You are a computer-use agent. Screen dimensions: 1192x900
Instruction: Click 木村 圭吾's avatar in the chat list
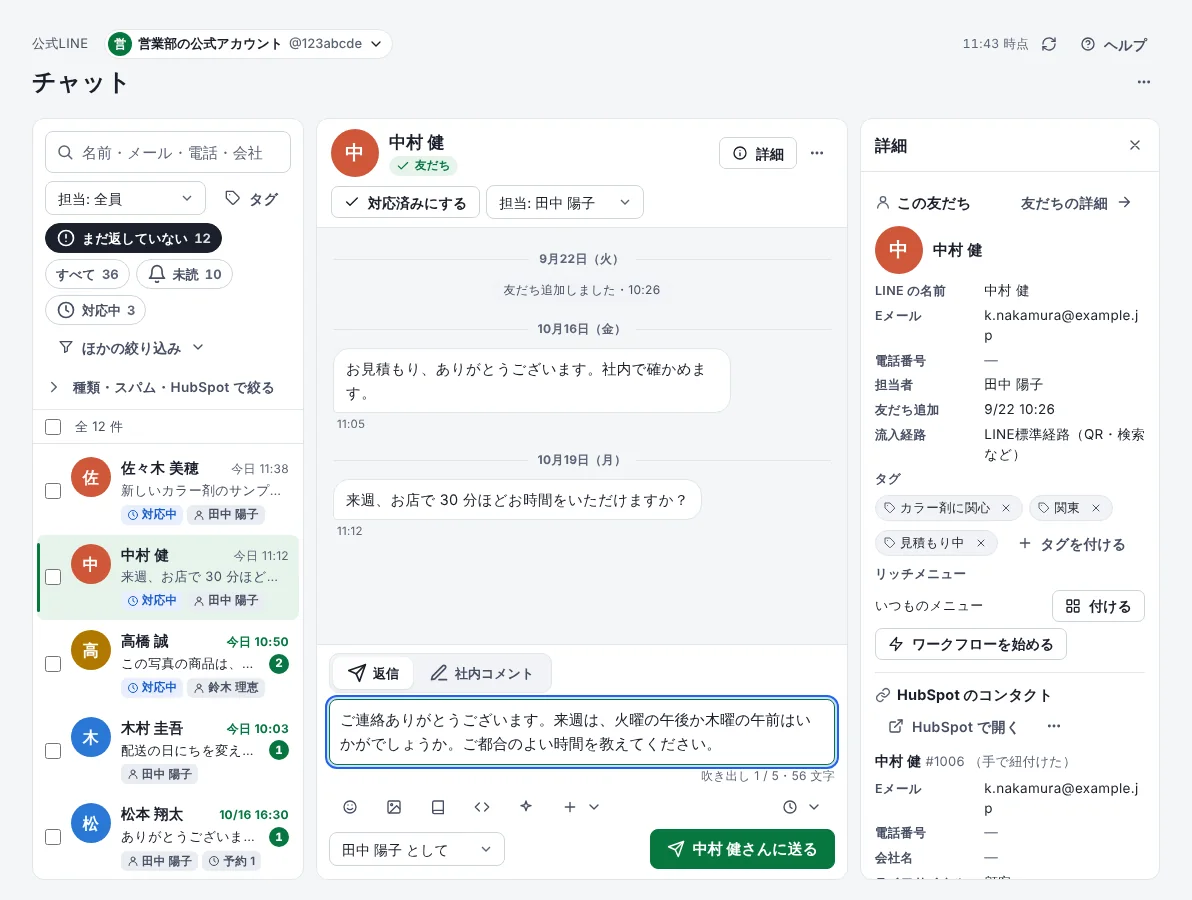[90, 737]
